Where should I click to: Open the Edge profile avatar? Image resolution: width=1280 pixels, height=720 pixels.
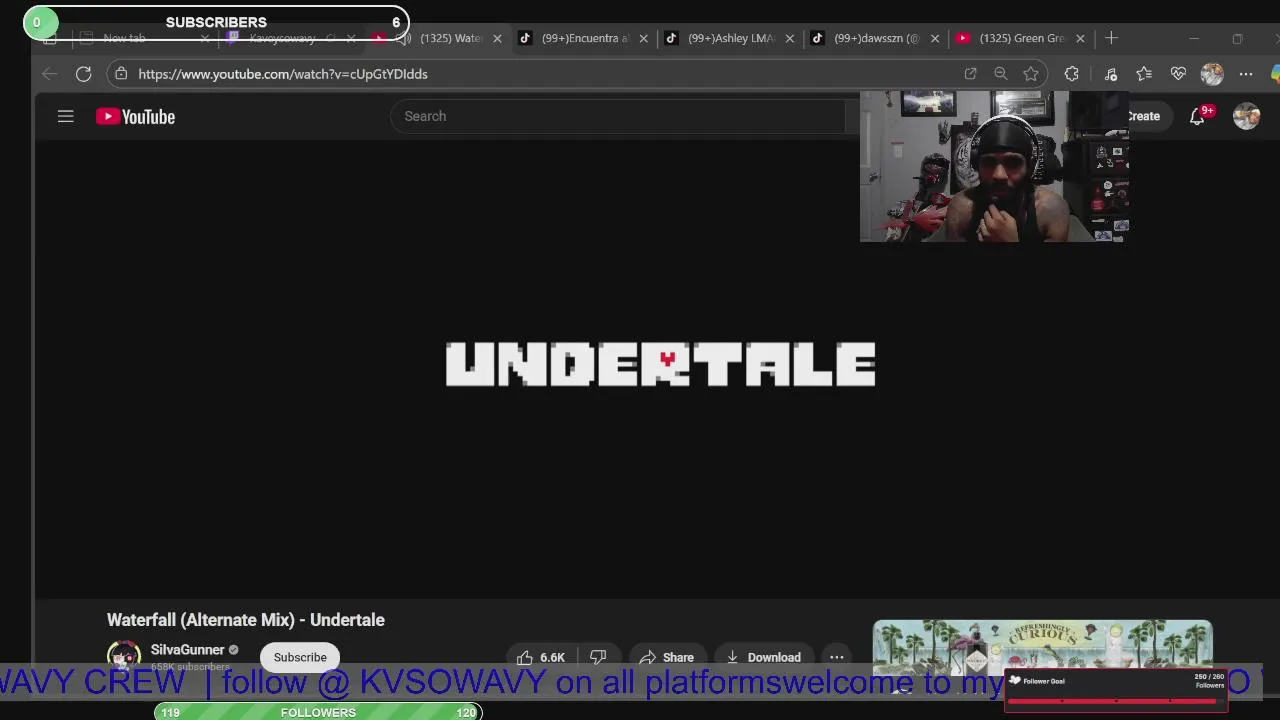click(x=1212, y=74)
